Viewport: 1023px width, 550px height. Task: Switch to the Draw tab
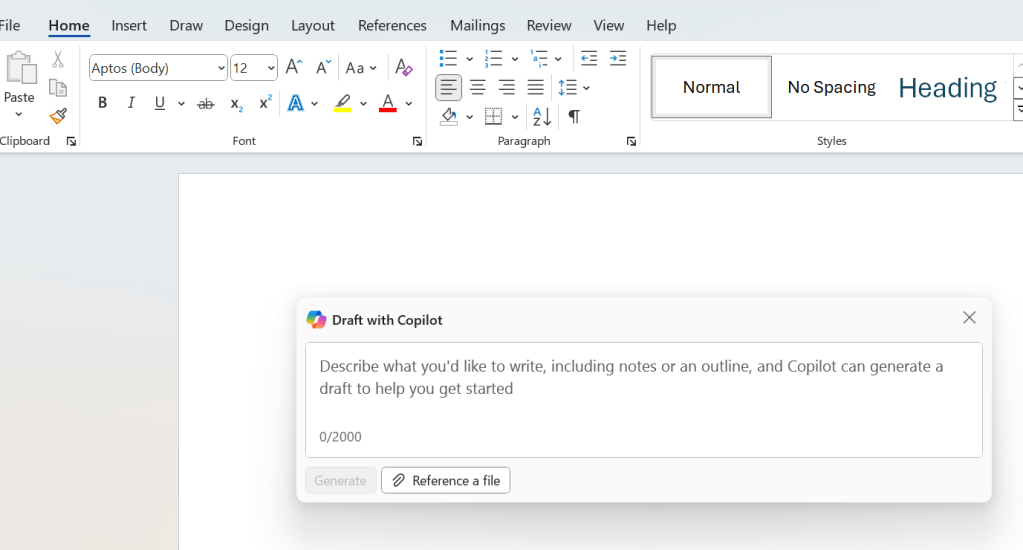[186, 25]
